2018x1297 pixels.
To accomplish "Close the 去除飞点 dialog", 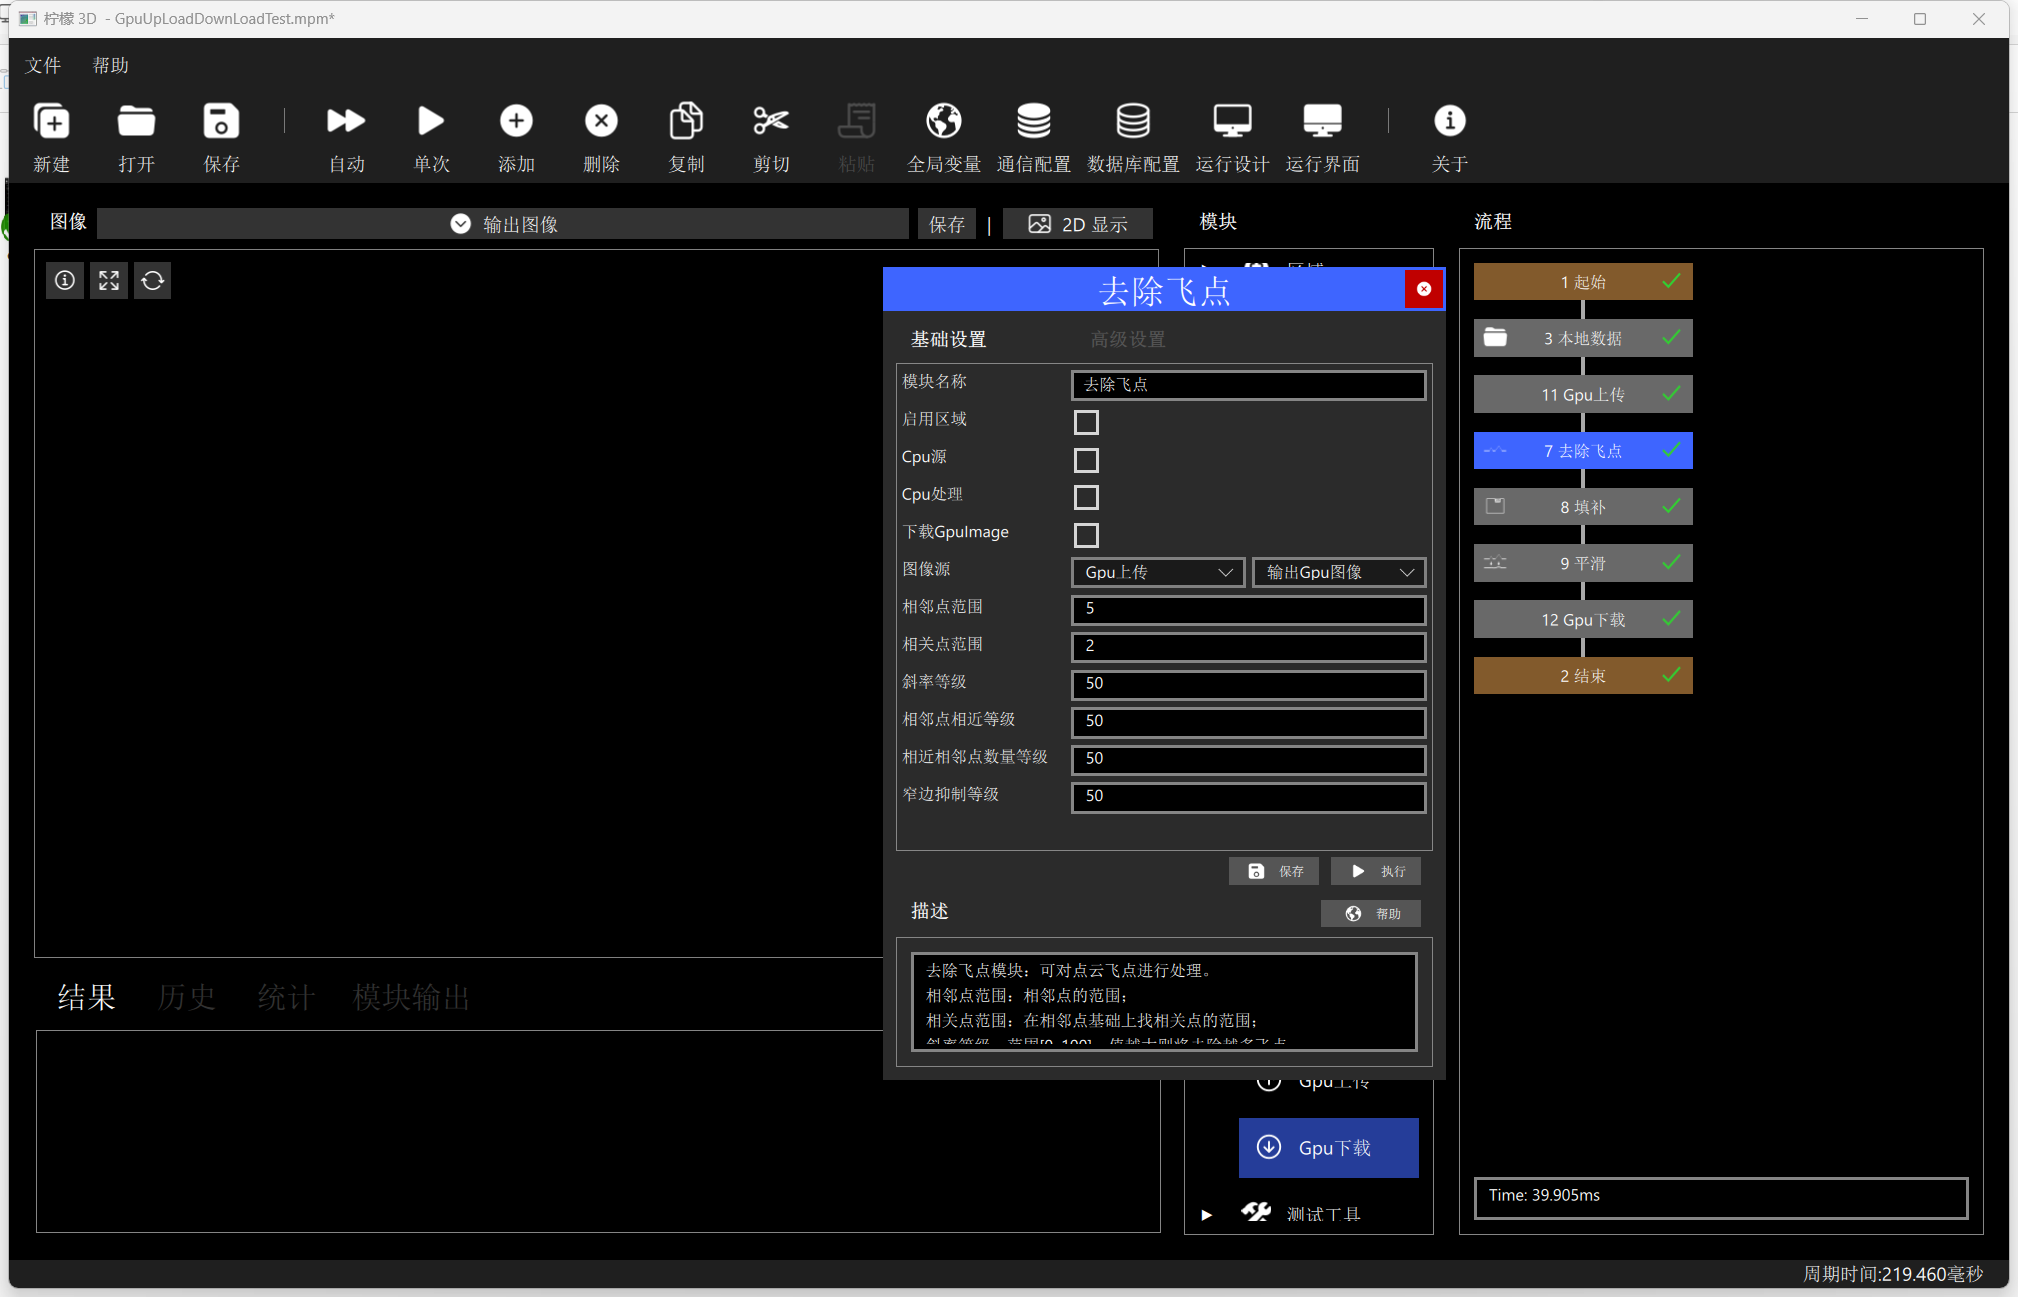I will 1423,289.
